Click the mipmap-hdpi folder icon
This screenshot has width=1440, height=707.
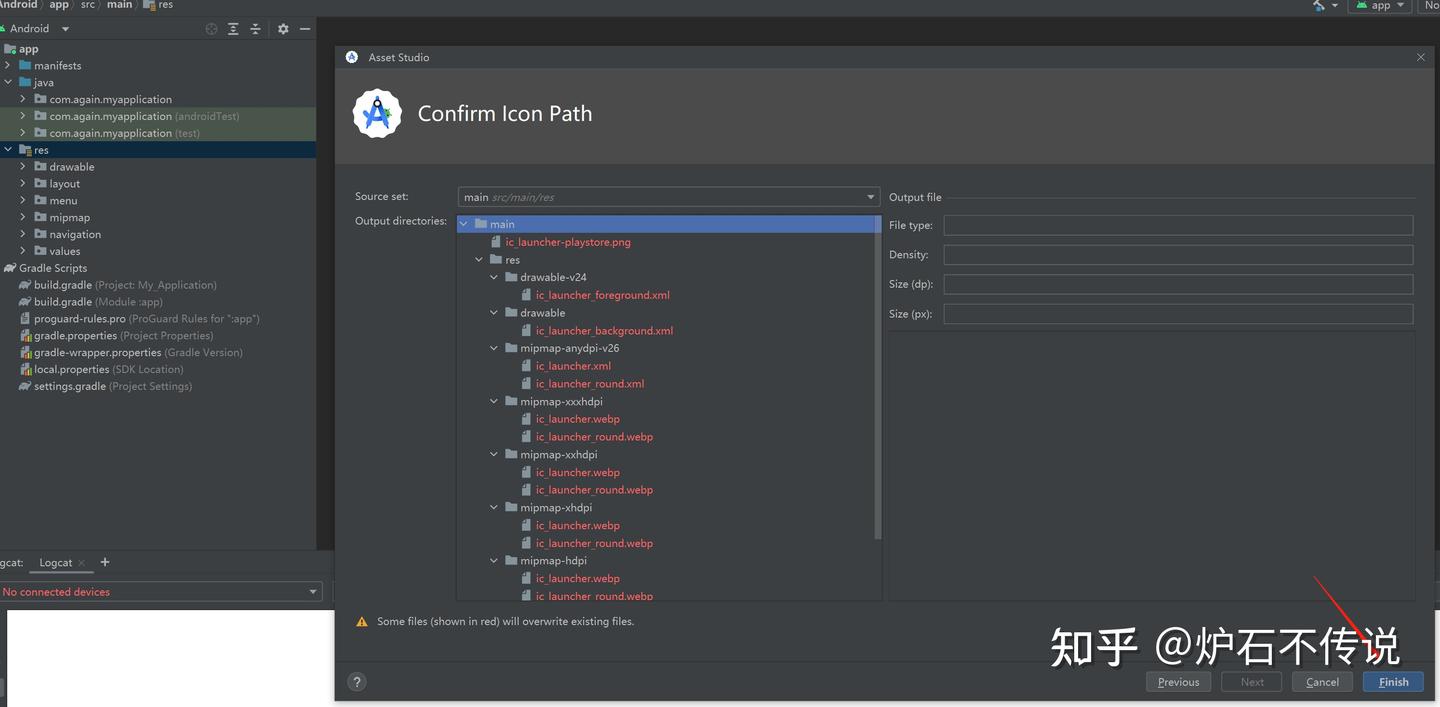(x=511, y=561)
